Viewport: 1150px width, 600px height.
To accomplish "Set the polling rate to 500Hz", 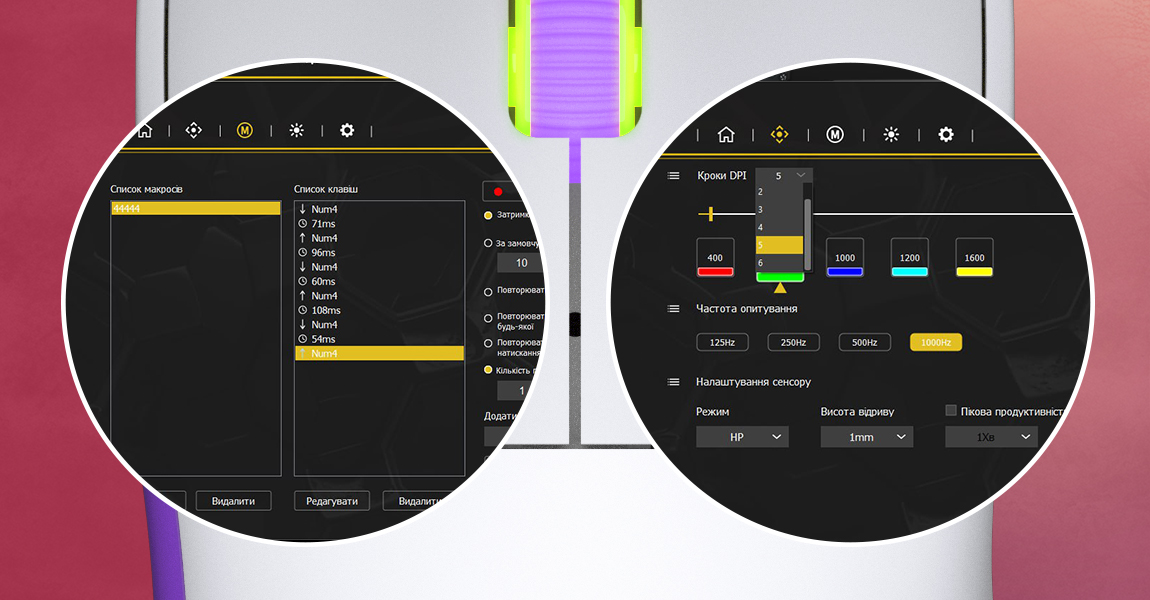I will pos(864,342).
